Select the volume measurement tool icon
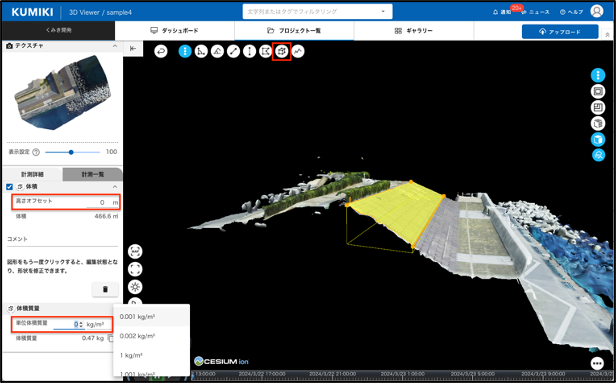Viewport: 616px width, 383px height. 282,51
